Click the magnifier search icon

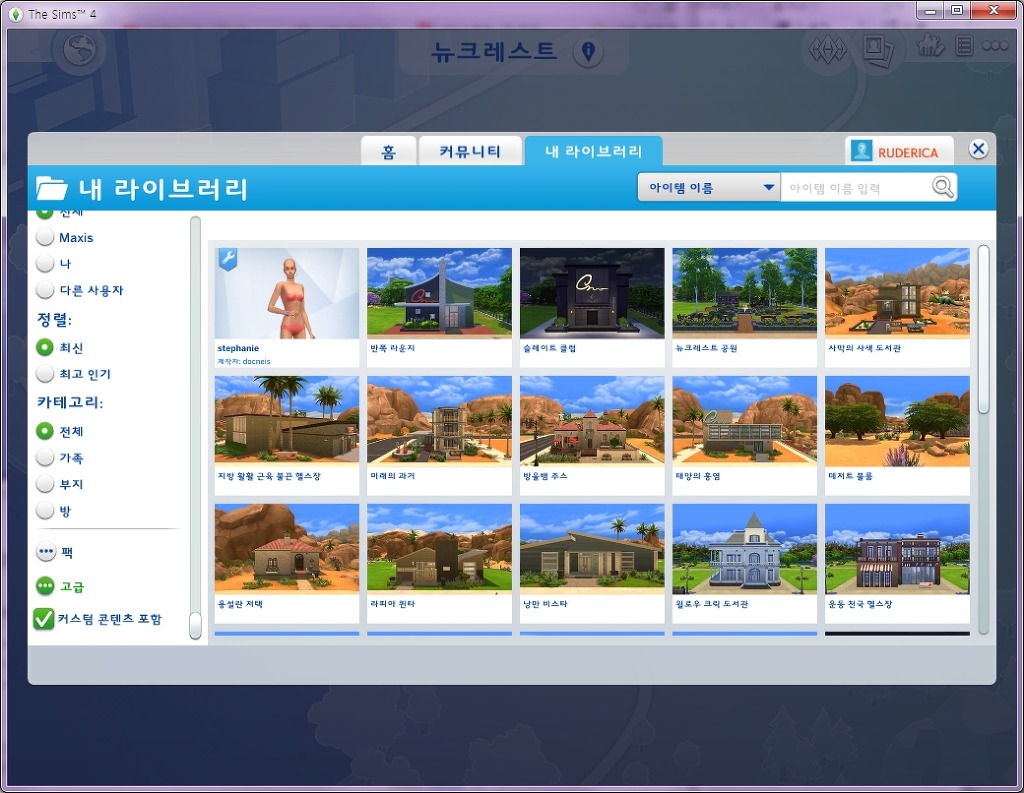point(942,187)
